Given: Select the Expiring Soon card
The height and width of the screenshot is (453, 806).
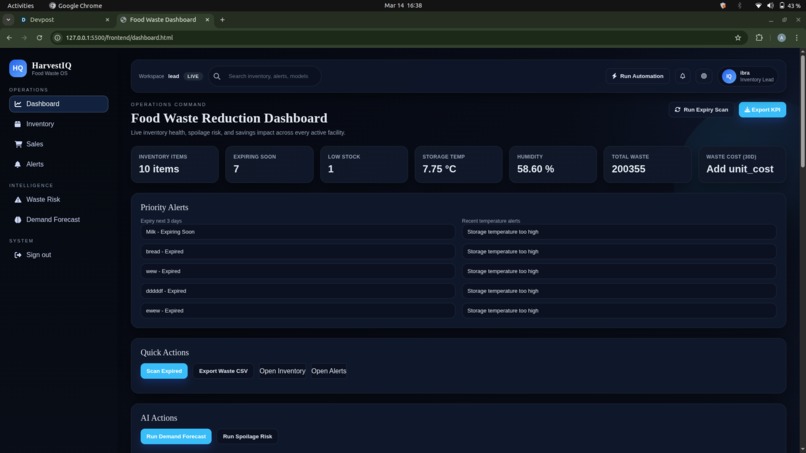Looking at the screenshot, I should pos(269,164).
